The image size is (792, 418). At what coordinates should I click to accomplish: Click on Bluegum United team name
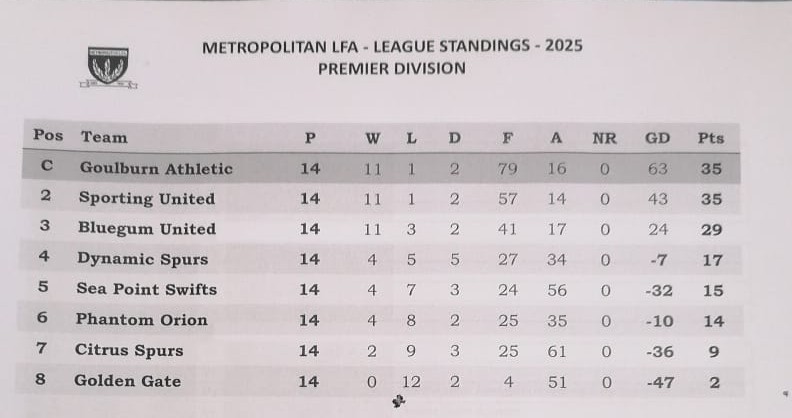point(146,228)
